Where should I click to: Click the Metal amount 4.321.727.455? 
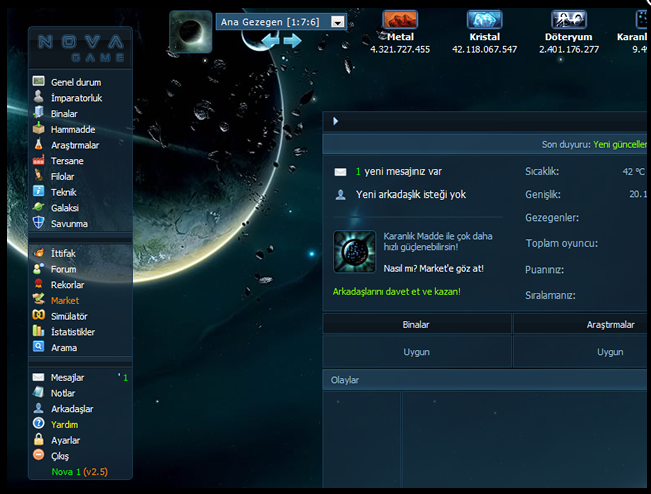point(400,49)
